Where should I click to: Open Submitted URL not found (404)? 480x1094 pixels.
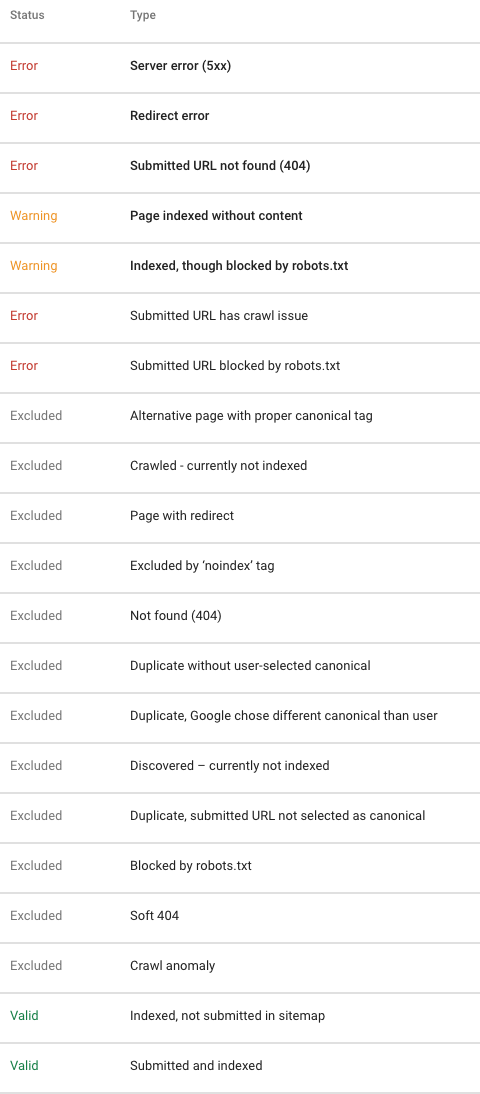(x=240, y=166)
